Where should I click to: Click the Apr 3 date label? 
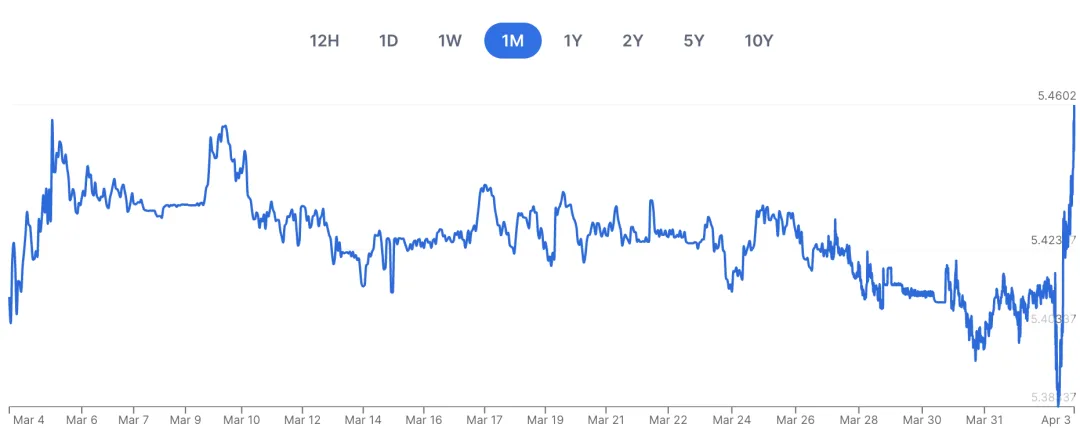click(1056, 420)
